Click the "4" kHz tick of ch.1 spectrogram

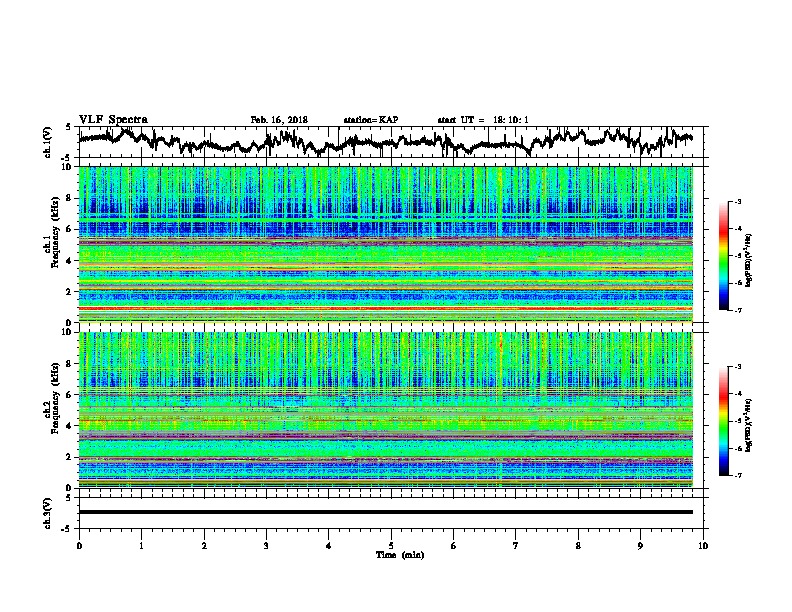tap(69, 261)
